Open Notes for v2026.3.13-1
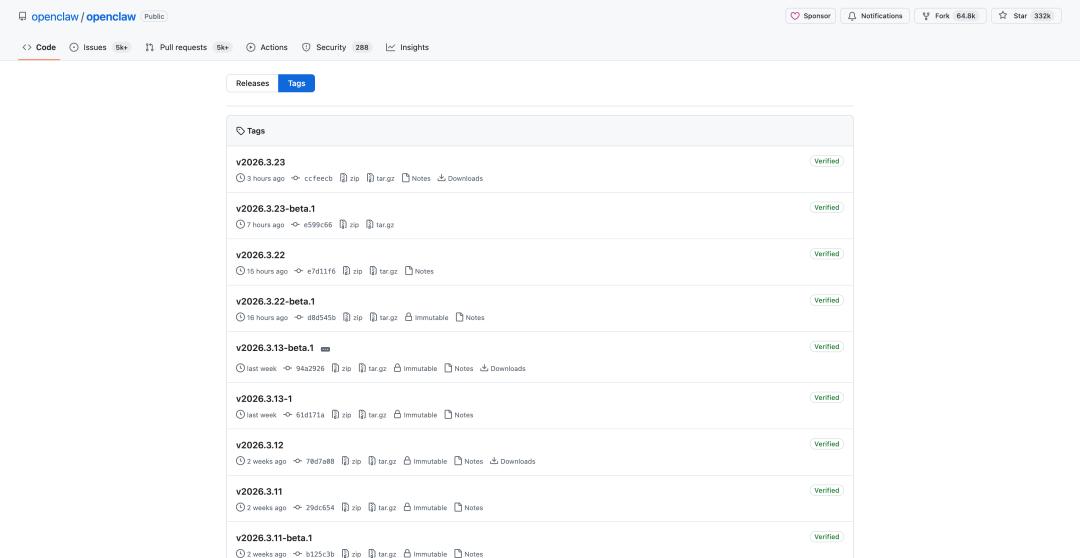The height and width of the screenshot is (558, 1080). tap(459, 415)
